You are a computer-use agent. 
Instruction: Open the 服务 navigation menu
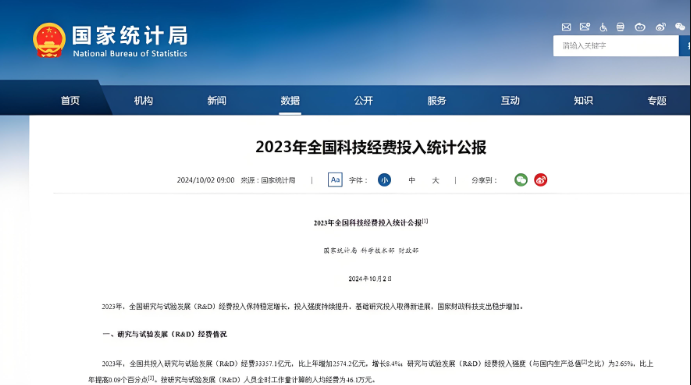(x=437, y=101)
